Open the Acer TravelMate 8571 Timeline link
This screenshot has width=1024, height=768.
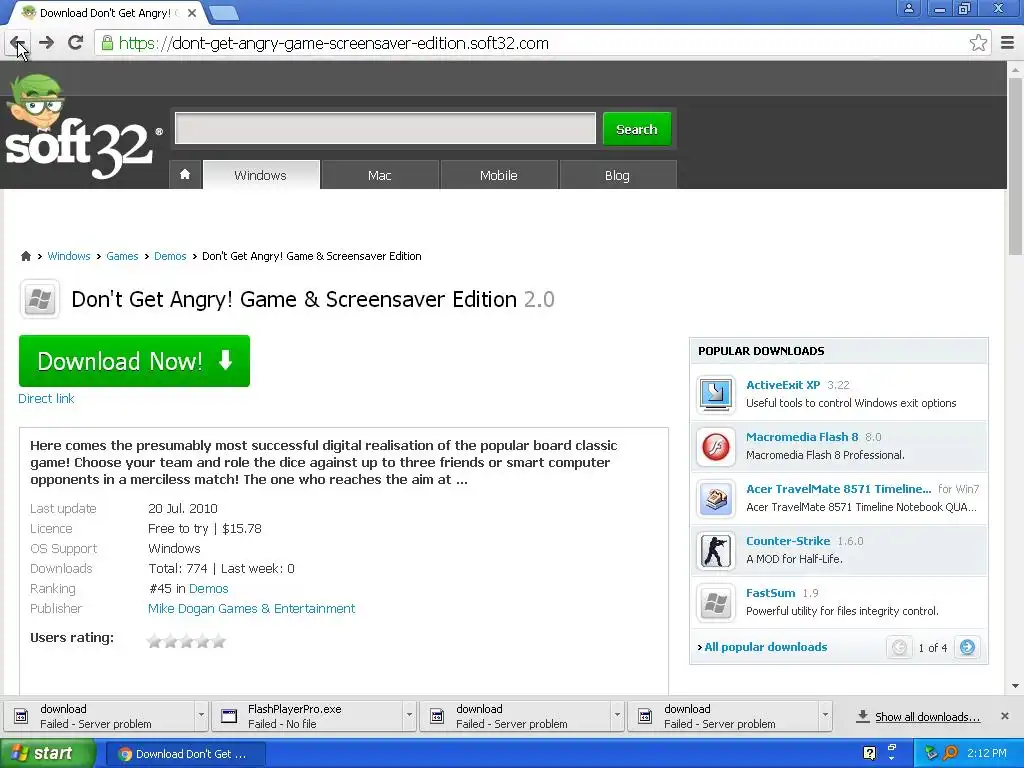(x=839, y=488)
